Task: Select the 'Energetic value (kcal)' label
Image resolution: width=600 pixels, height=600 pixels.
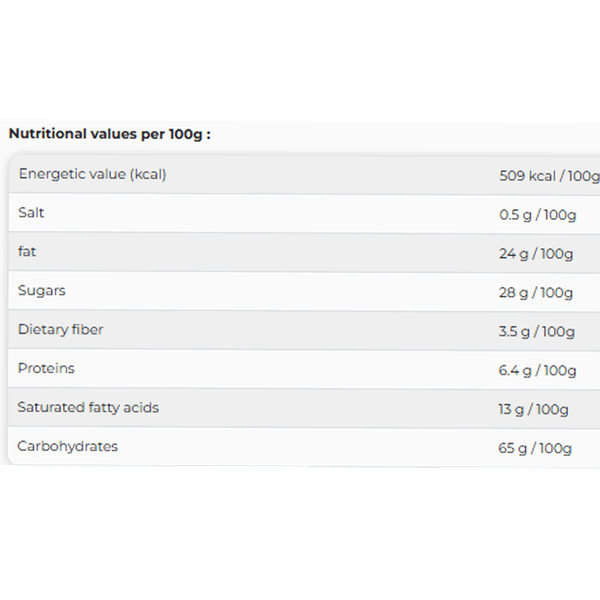Action: 92,174
